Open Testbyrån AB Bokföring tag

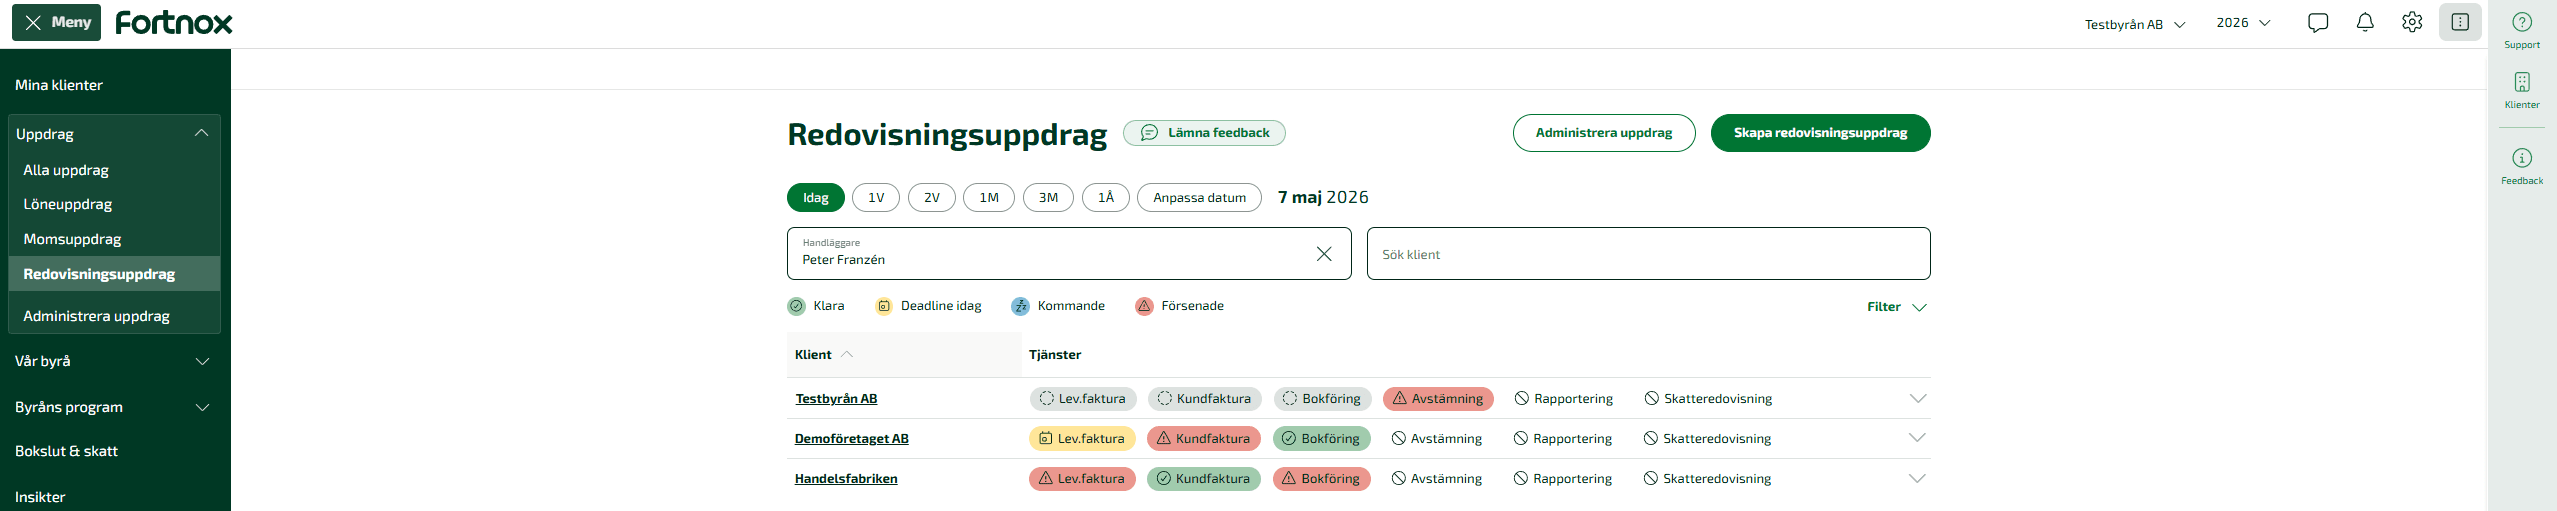[x=1322, y=399]
